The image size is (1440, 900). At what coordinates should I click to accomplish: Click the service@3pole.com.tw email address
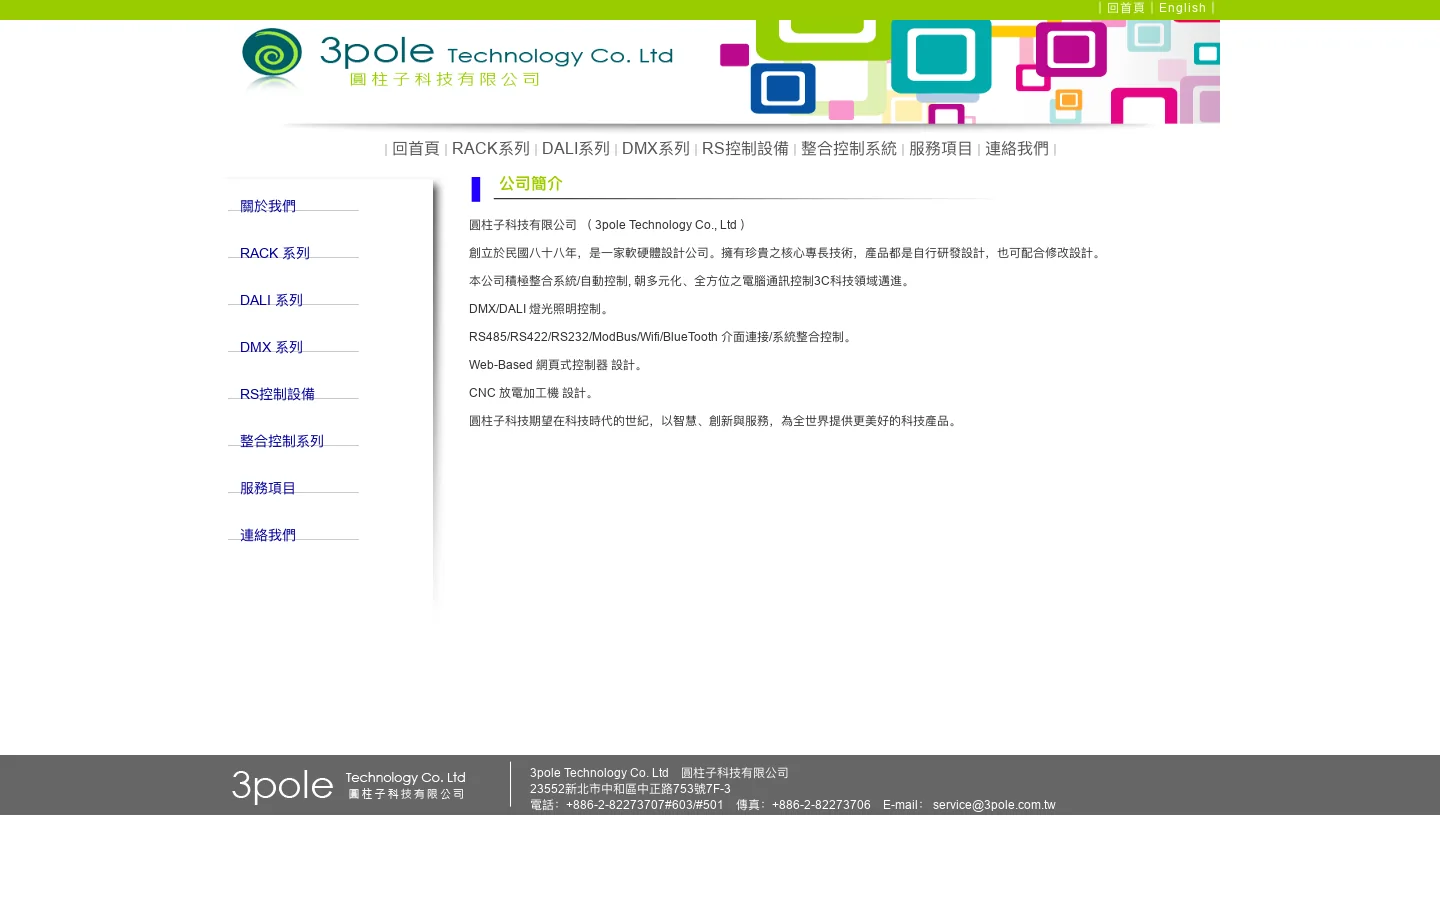[994, 805]
